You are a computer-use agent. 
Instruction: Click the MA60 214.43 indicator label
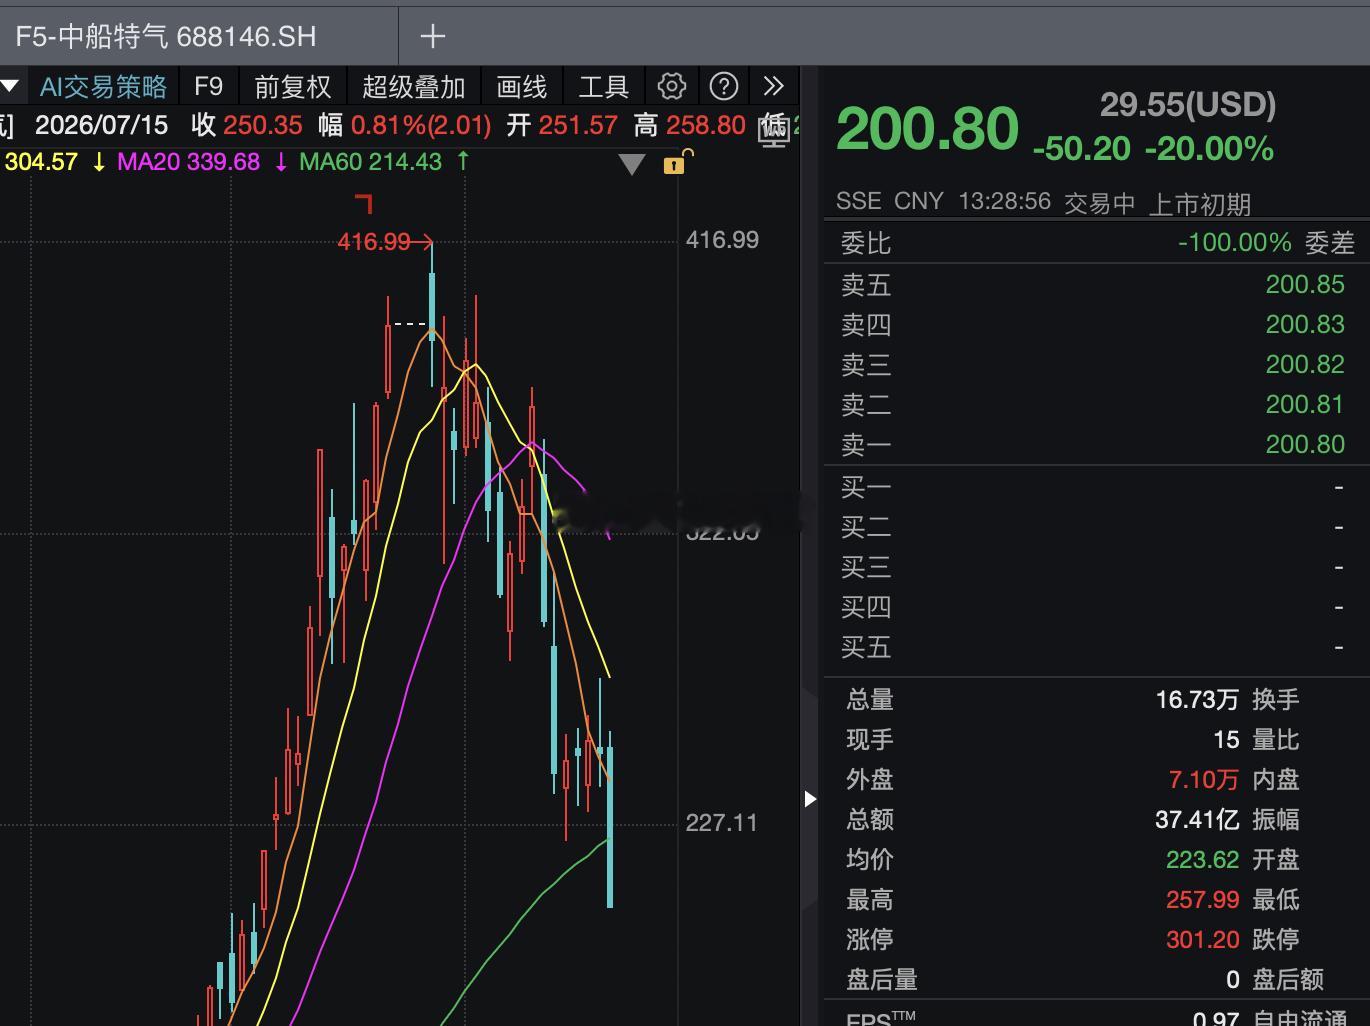370,162
